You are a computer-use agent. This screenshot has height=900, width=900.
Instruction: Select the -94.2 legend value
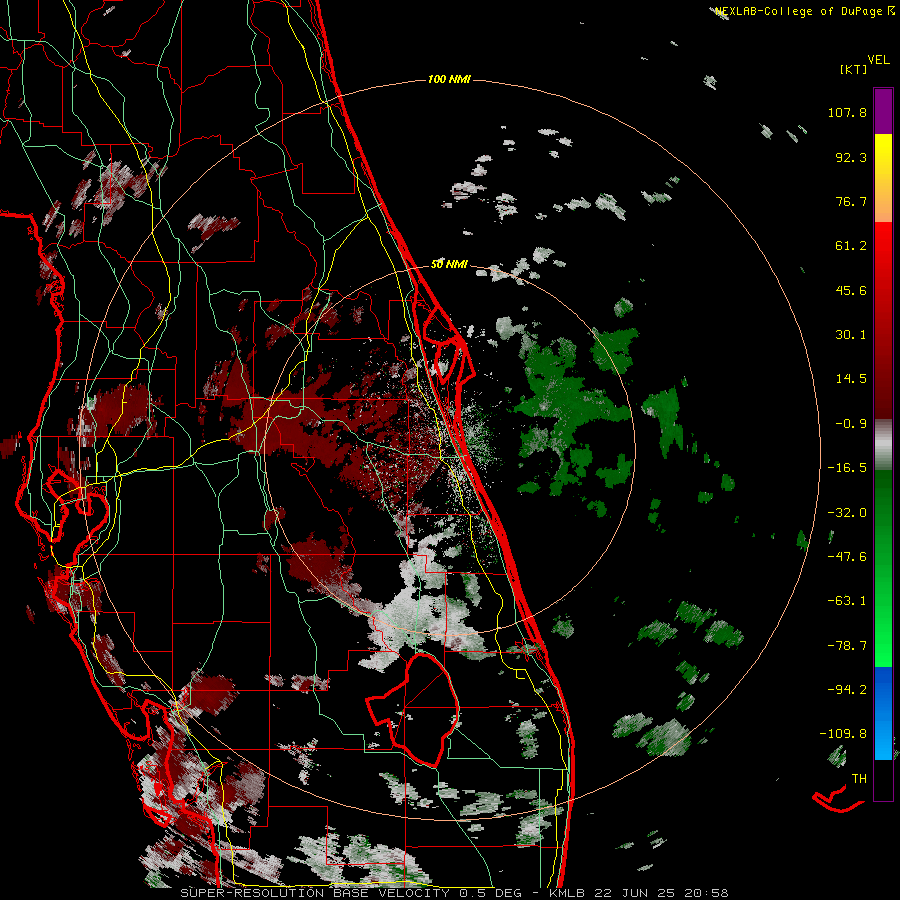[x=847, y=689]
